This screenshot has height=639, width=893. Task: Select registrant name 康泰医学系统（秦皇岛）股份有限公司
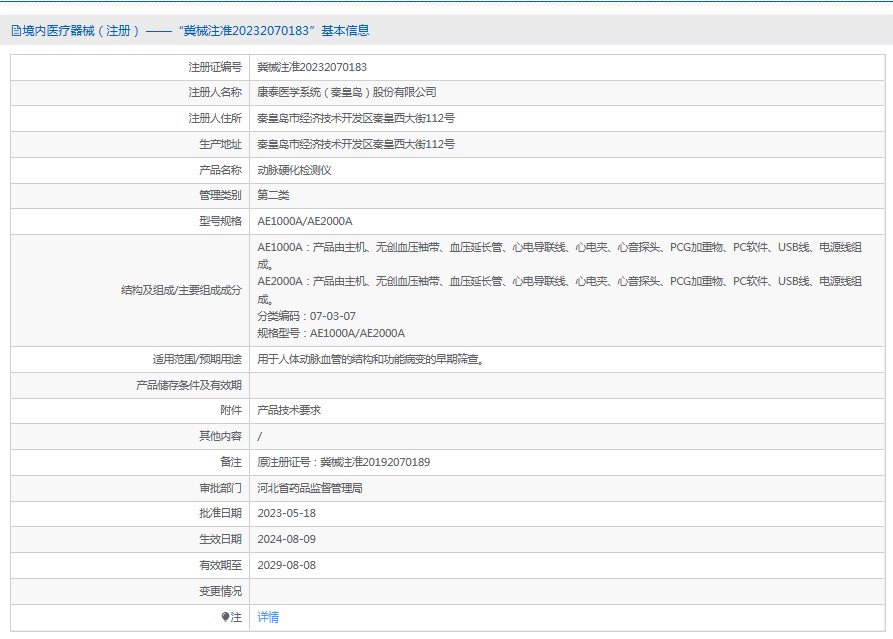point(347,92)
